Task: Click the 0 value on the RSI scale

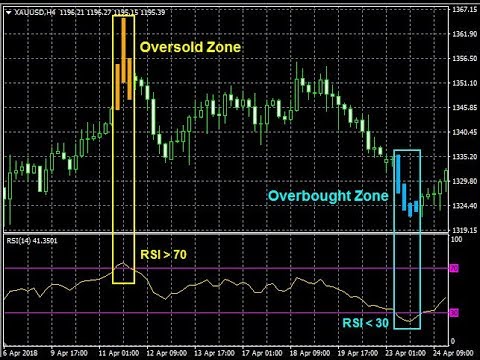Action: pos(453,341)
